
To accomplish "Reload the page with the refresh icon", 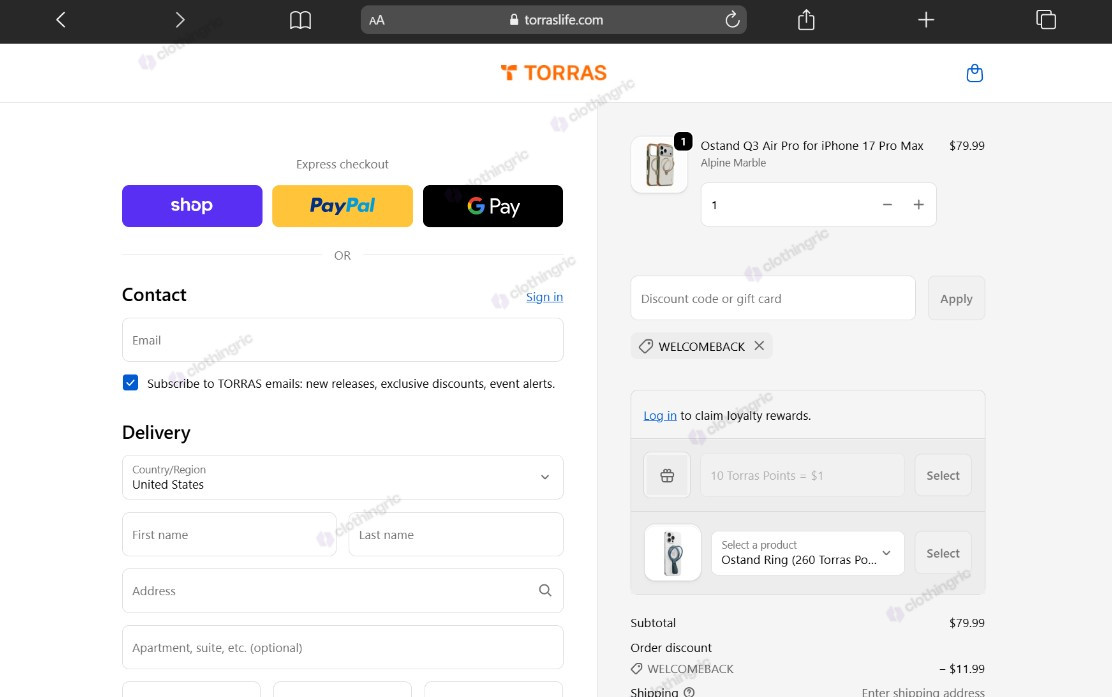I will pos(733,20).
